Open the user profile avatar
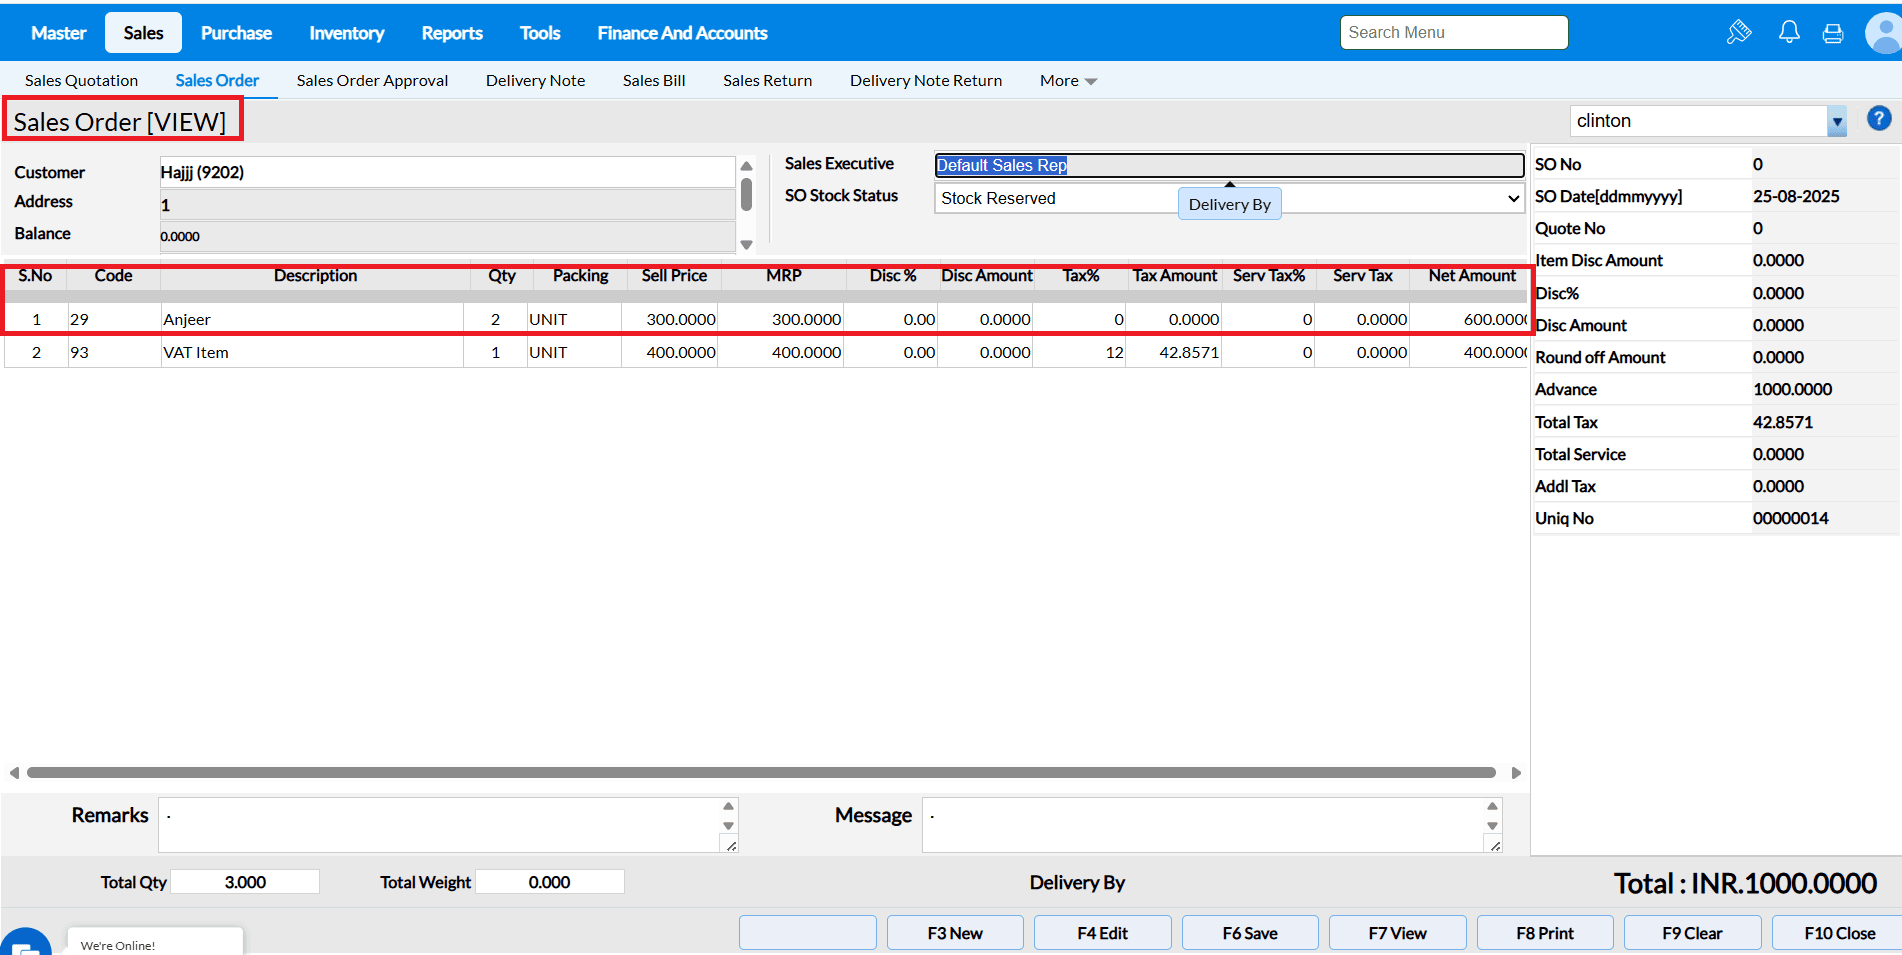The height and width of the screenshot is (955, 1902). [1884, 33]
